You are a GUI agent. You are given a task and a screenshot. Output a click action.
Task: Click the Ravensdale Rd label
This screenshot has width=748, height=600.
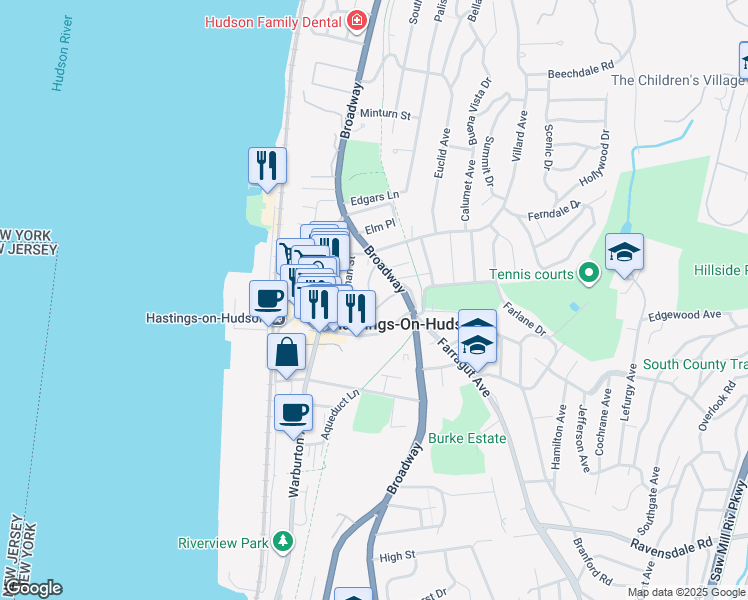click(x=671, y=548)
